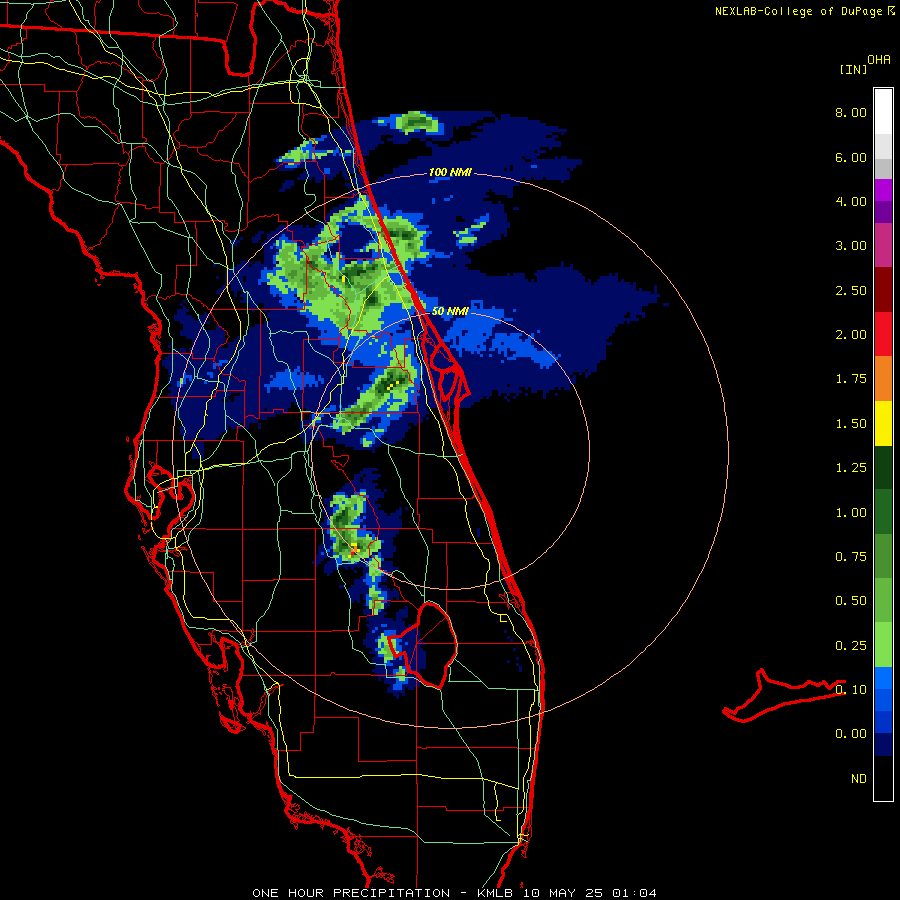Viewport: 900px width, 900px height.
Task: Click the 50 NMI range ring label
Action: [x=450, y=311]
